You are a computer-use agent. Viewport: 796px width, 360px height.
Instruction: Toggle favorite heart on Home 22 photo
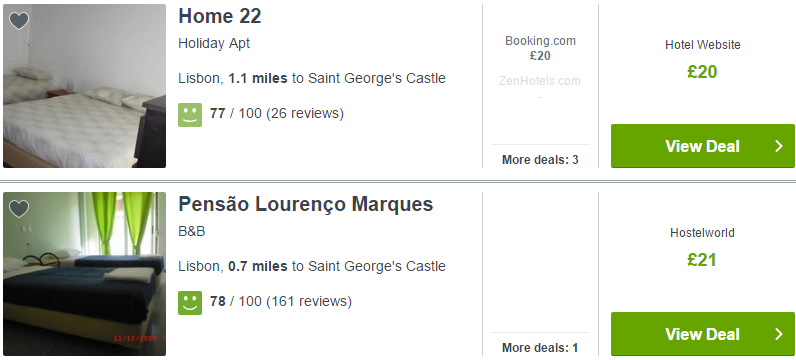(x=19, y=21)
